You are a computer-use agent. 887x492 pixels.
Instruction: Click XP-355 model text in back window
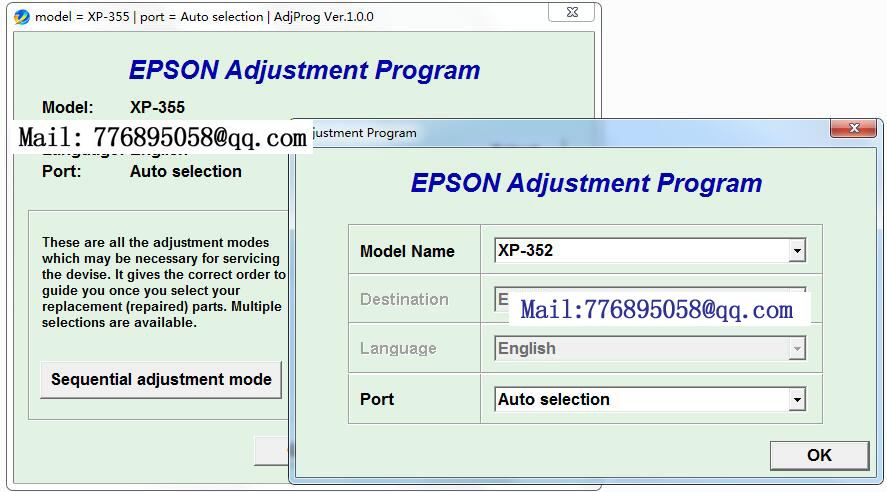(x=157, y=107)
